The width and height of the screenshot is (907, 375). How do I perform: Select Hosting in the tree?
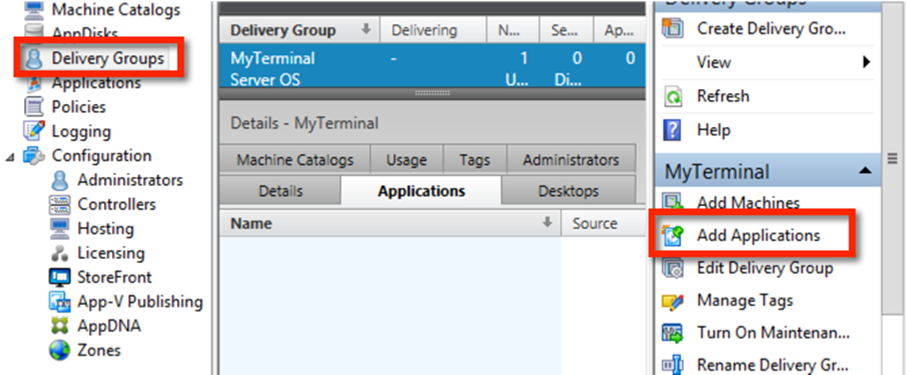105,229
